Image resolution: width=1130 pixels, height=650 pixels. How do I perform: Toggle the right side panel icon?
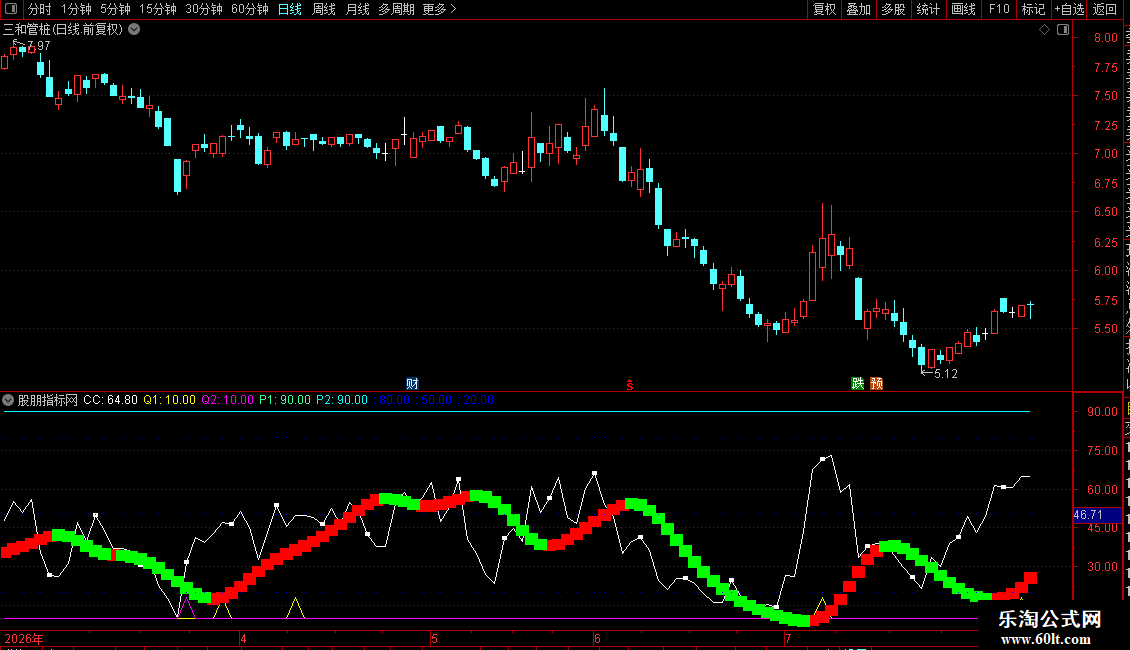coord(1063,30)
